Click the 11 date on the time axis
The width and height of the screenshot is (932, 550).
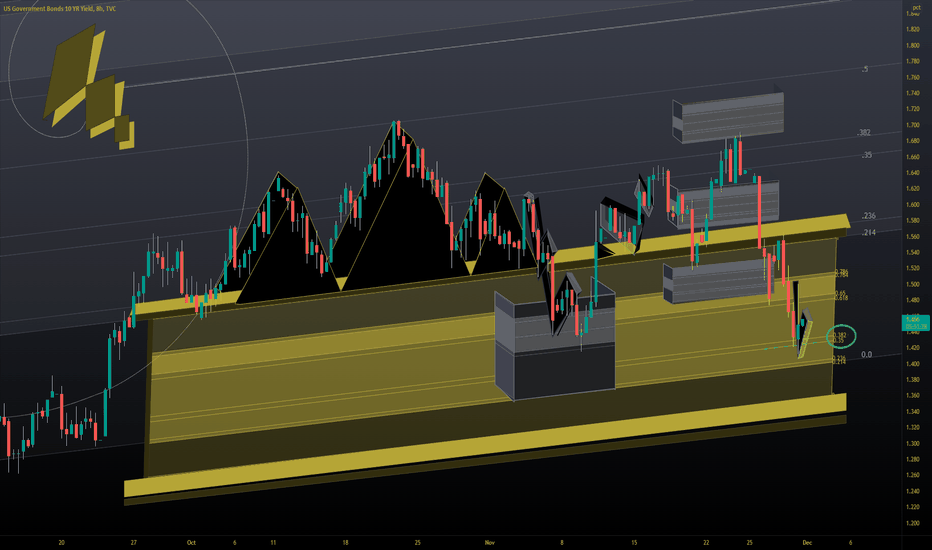pyautogui.click(x=273, y=542)
